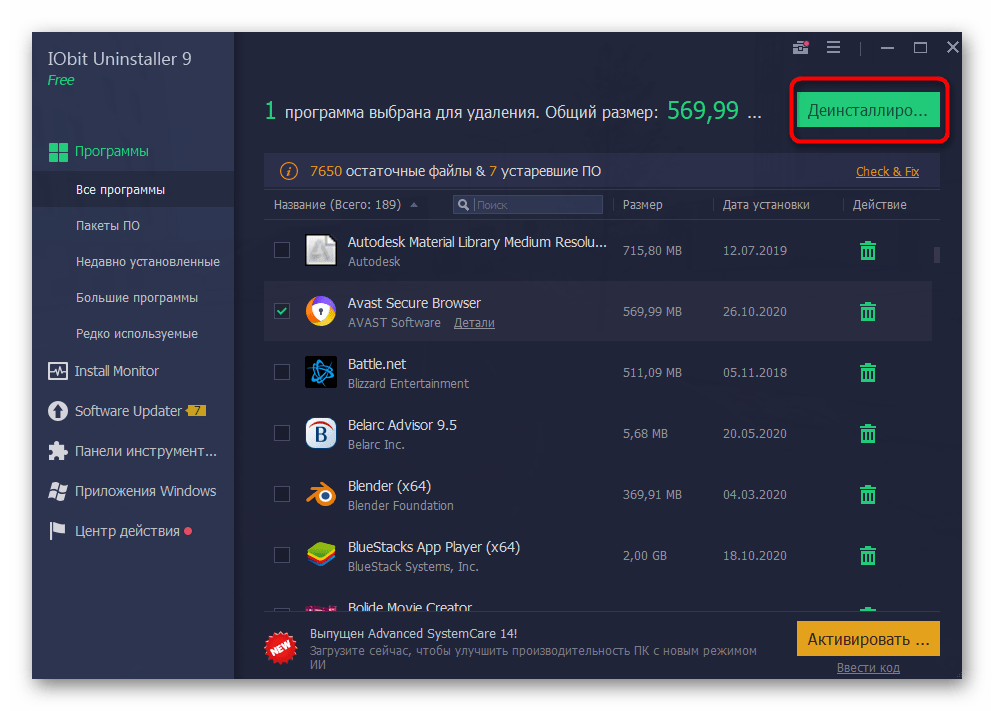This screenshot has height=711, width=994.
Task: Open the hamburger options menu
Action: [834, 48]
